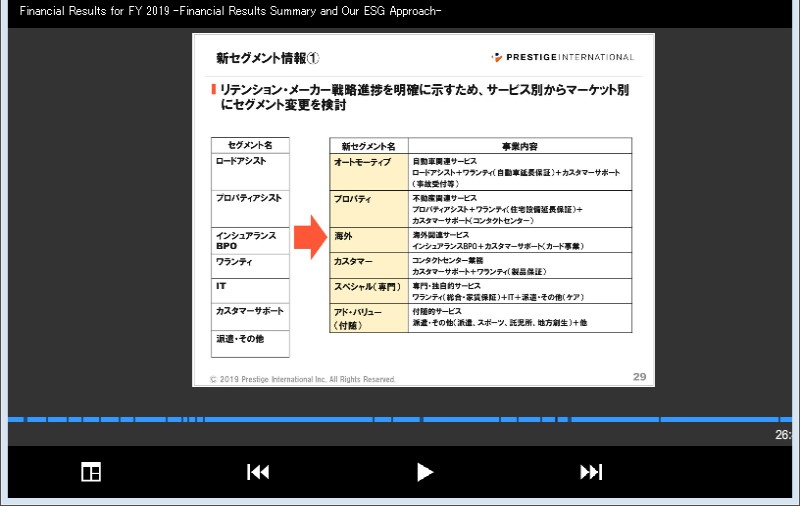Select the 派遣・その他 segment cell

click(250, 344)
